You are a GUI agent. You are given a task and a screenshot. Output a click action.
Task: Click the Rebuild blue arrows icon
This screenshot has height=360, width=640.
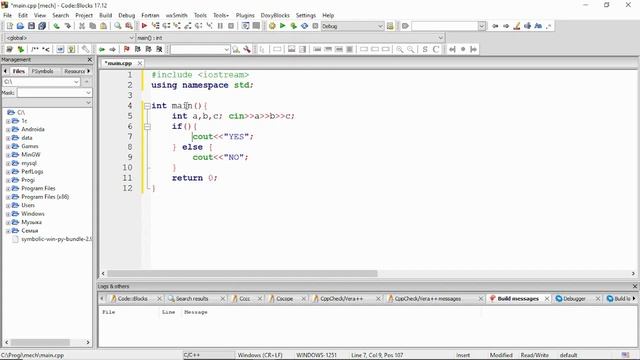tap(304, 26)
